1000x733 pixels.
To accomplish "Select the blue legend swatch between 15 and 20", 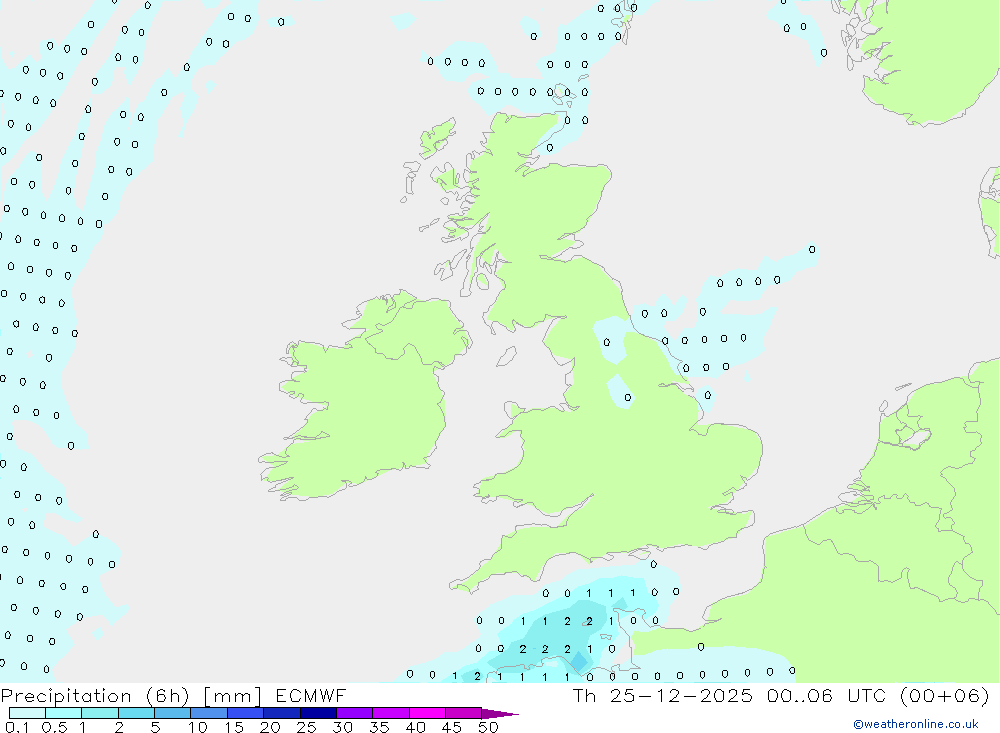I will [x=246, y=713].
